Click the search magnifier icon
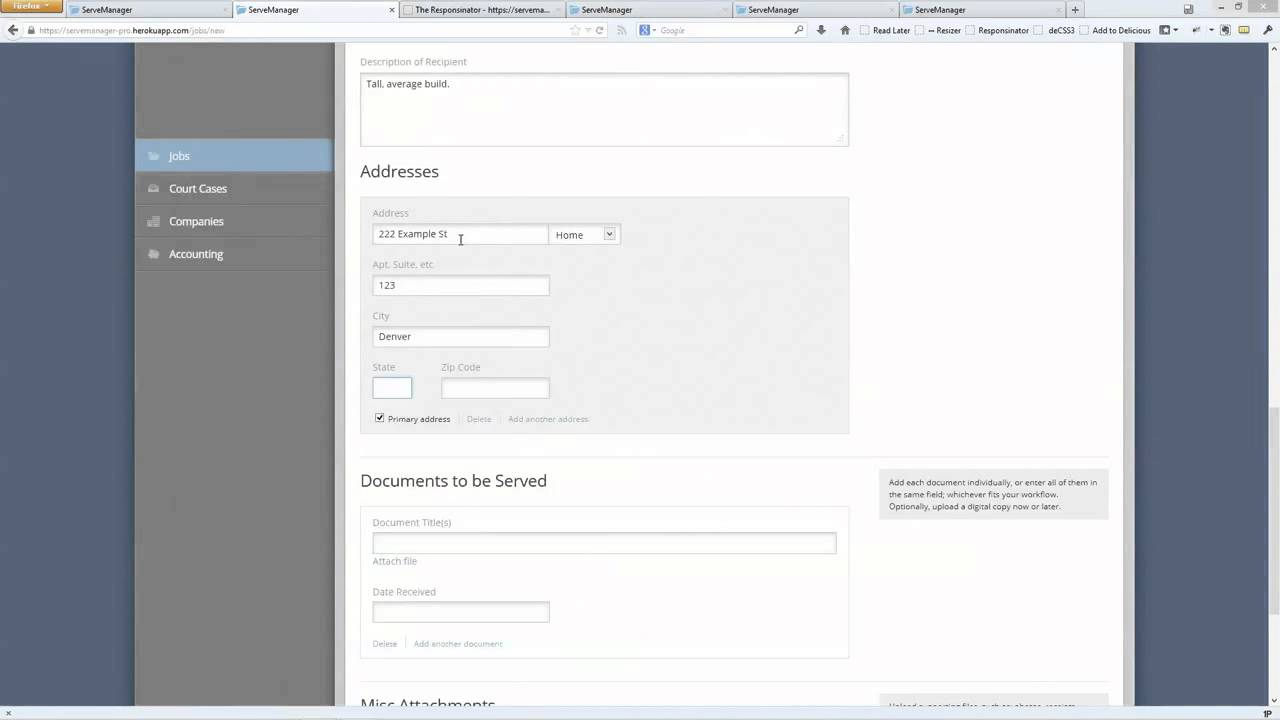 click(x=799, y=30)
